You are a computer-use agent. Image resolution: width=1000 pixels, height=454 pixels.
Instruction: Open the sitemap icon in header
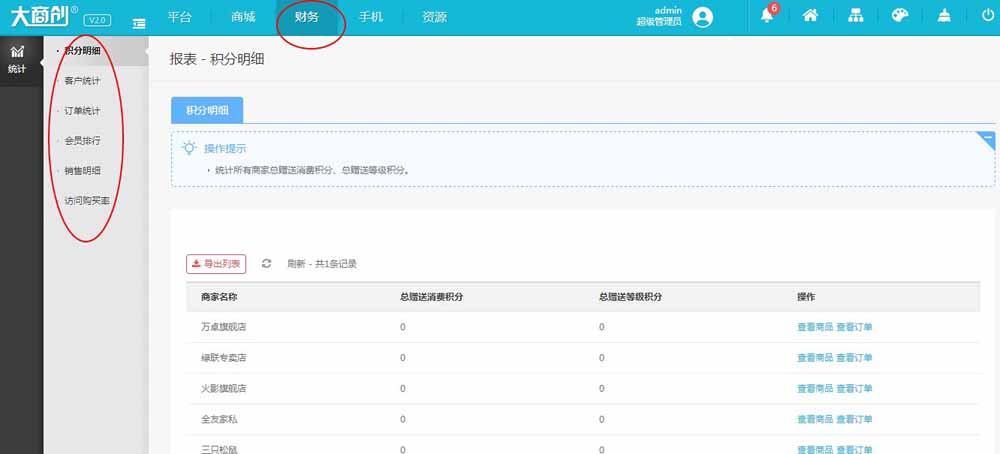(855, 17)
